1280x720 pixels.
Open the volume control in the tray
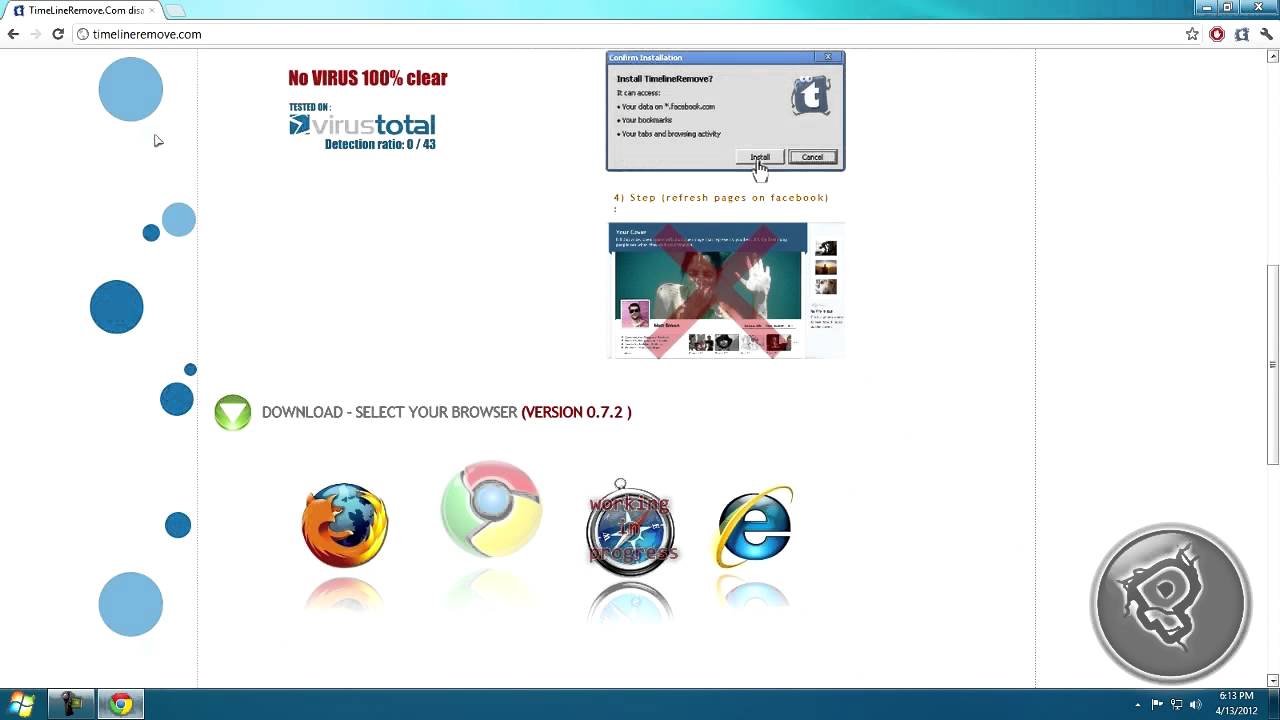[1196, 705]
